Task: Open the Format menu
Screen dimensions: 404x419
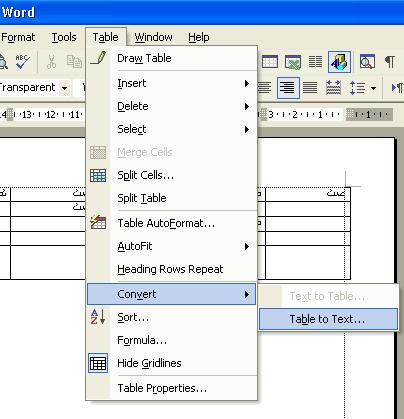Action: 18,37
